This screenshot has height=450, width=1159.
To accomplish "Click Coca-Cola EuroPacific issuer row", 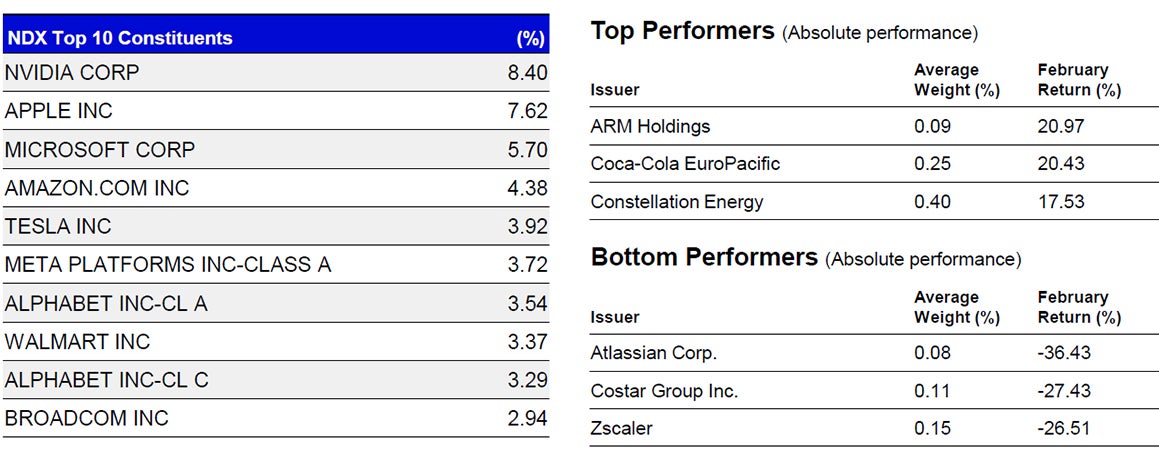I will 685,164.
